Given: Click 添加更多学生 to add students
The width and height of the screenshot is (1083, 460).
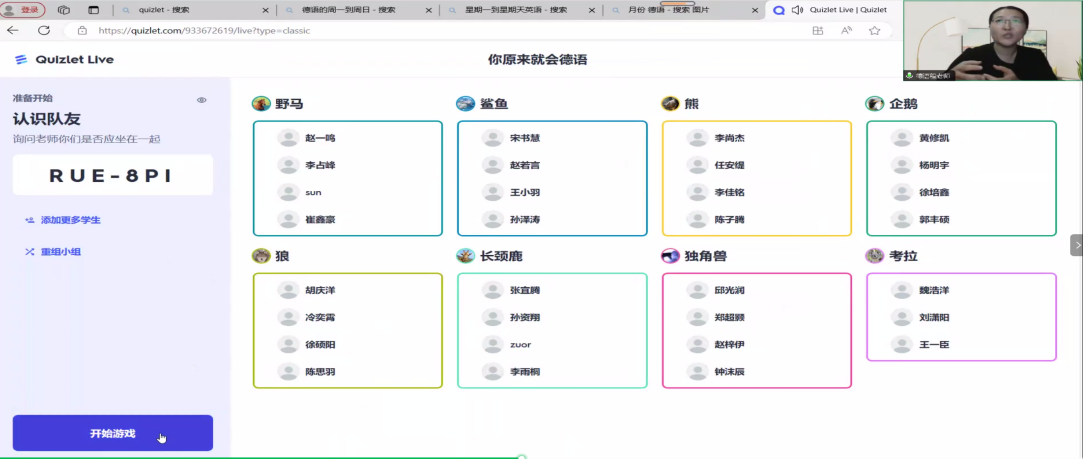Looking at the screenshot, I should point(70,220).
